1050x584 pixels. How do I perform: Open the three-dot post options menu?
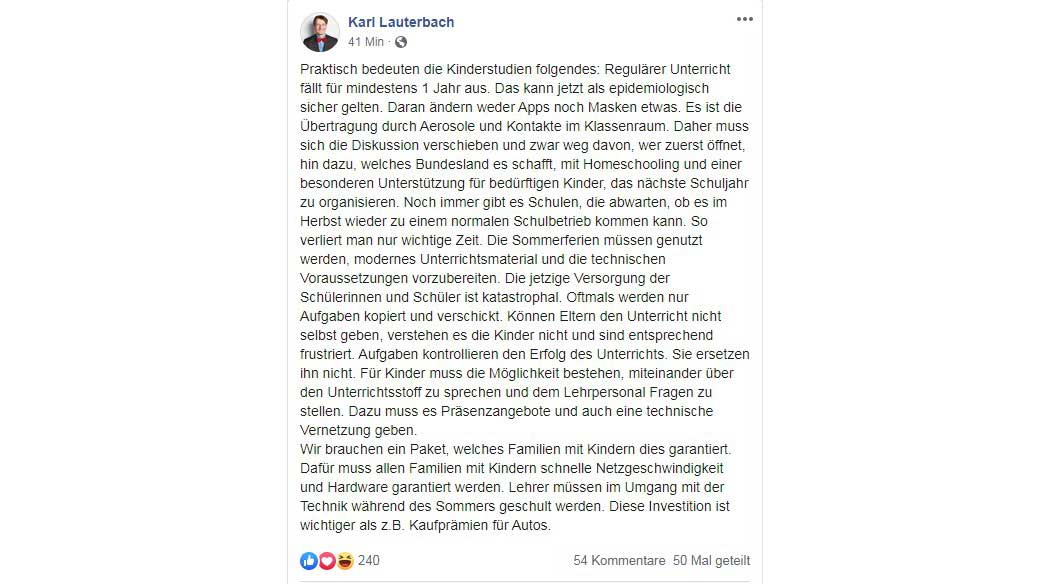click(x=745, y=19)
